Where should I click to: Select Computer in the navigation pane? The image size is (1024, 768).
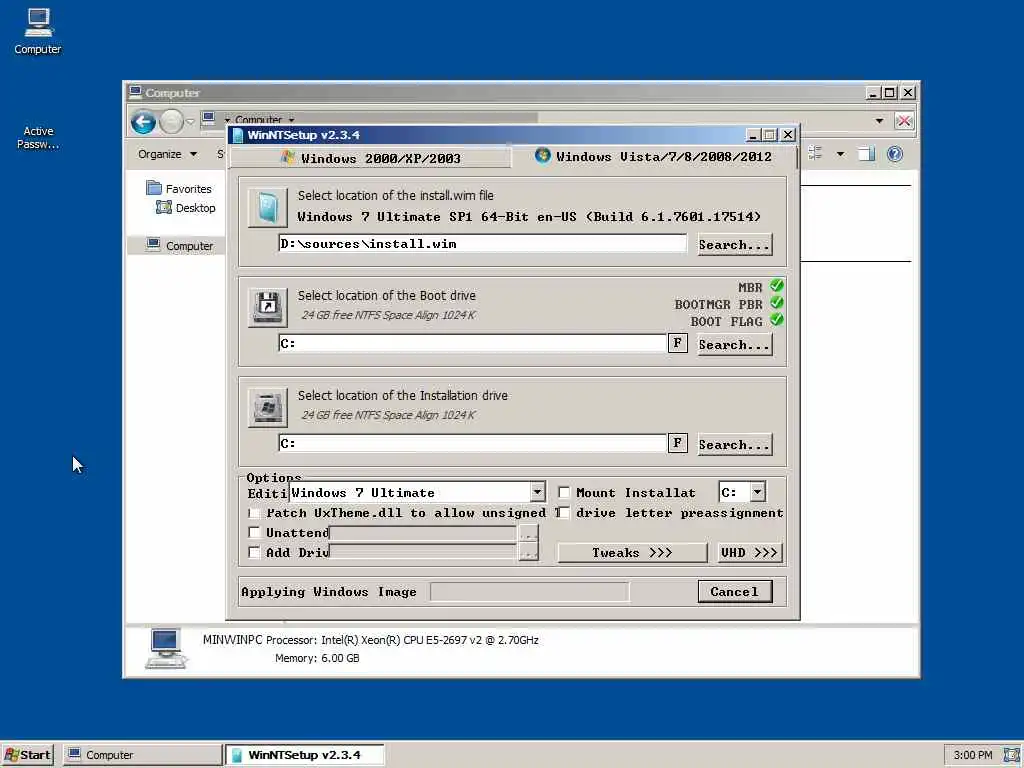[180, 246]
